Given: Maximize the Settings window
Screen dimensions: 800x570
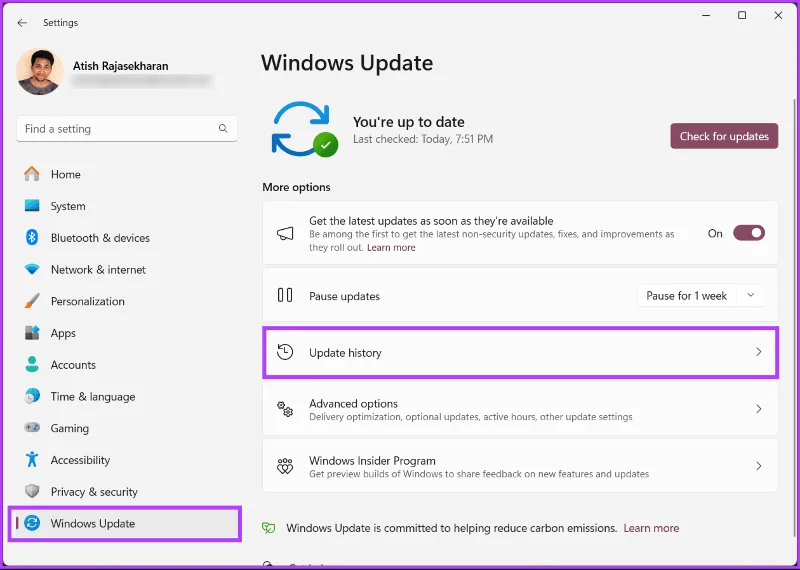Looking at the screenshot, I should coord(742,16).
